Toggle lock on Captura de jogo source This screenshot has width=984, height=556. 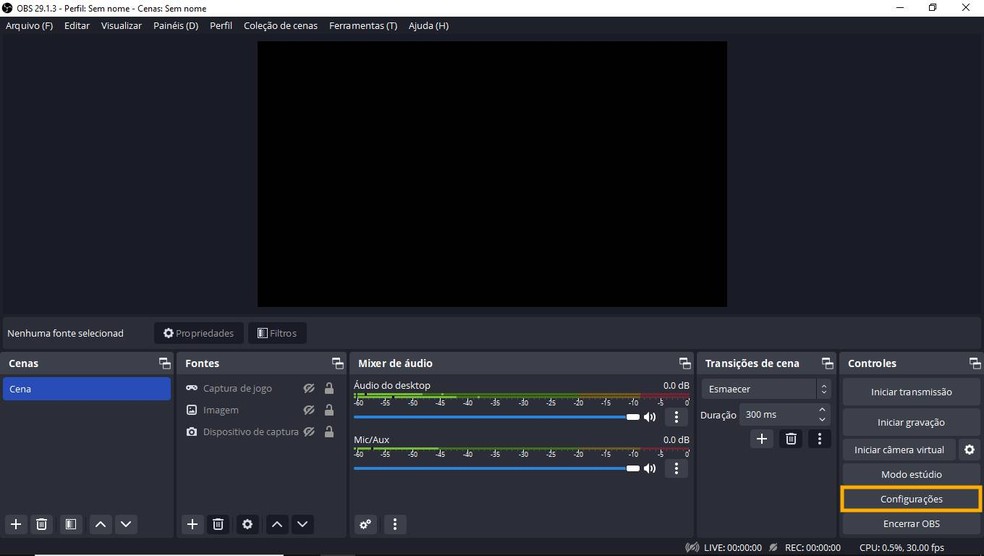(329, 388)
